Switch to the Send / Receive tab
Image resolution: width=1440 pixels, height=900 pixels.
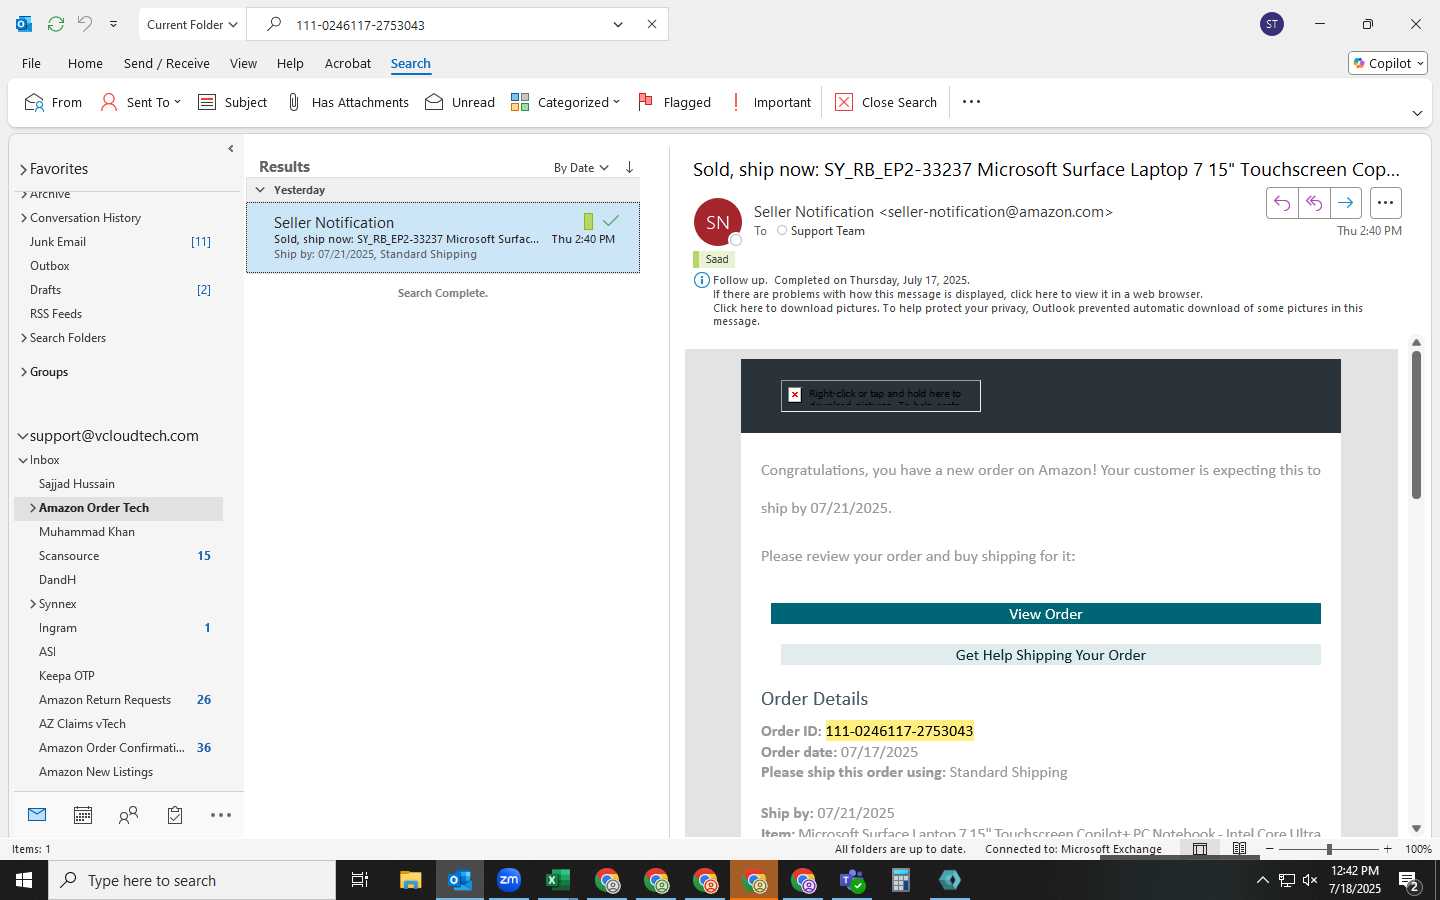click(x=167, y=63)
